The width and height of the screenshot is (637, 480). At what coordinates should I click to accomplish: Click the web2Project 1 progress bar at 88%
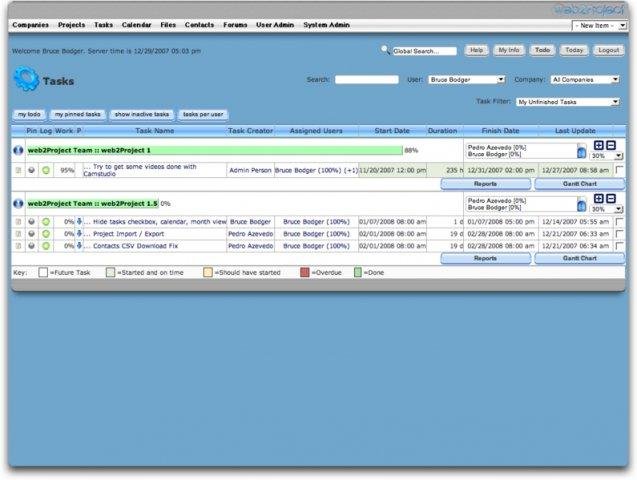pyautogui.click(x=215, y=150)
